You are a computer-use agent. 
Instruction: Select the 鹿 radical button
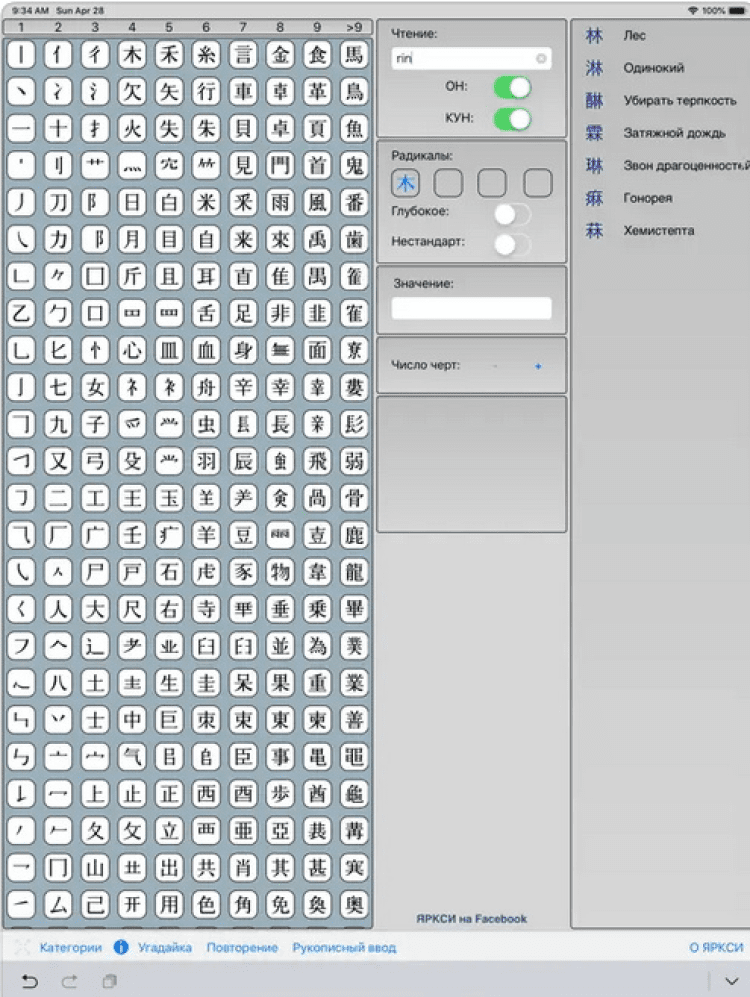coord(354,535)
